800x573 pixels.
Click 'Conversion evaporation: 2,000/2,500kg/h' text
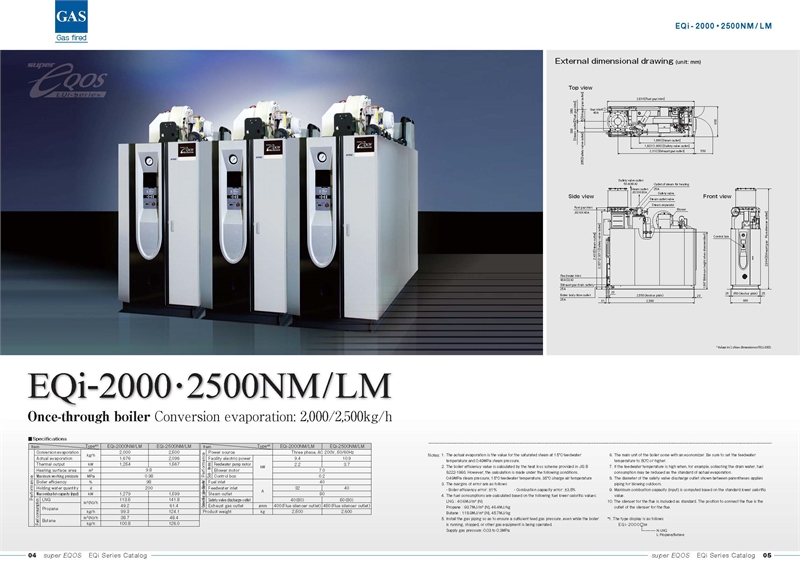tap(273, 417)
